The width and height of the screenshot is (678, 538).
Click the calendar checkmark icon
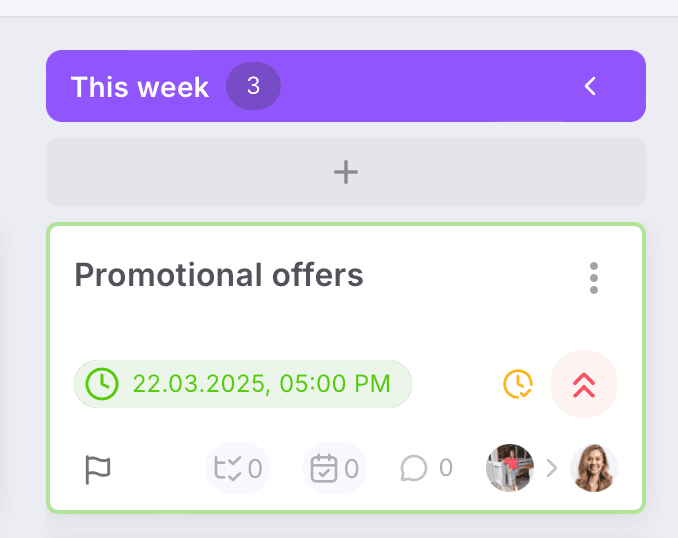click(323, 468)
